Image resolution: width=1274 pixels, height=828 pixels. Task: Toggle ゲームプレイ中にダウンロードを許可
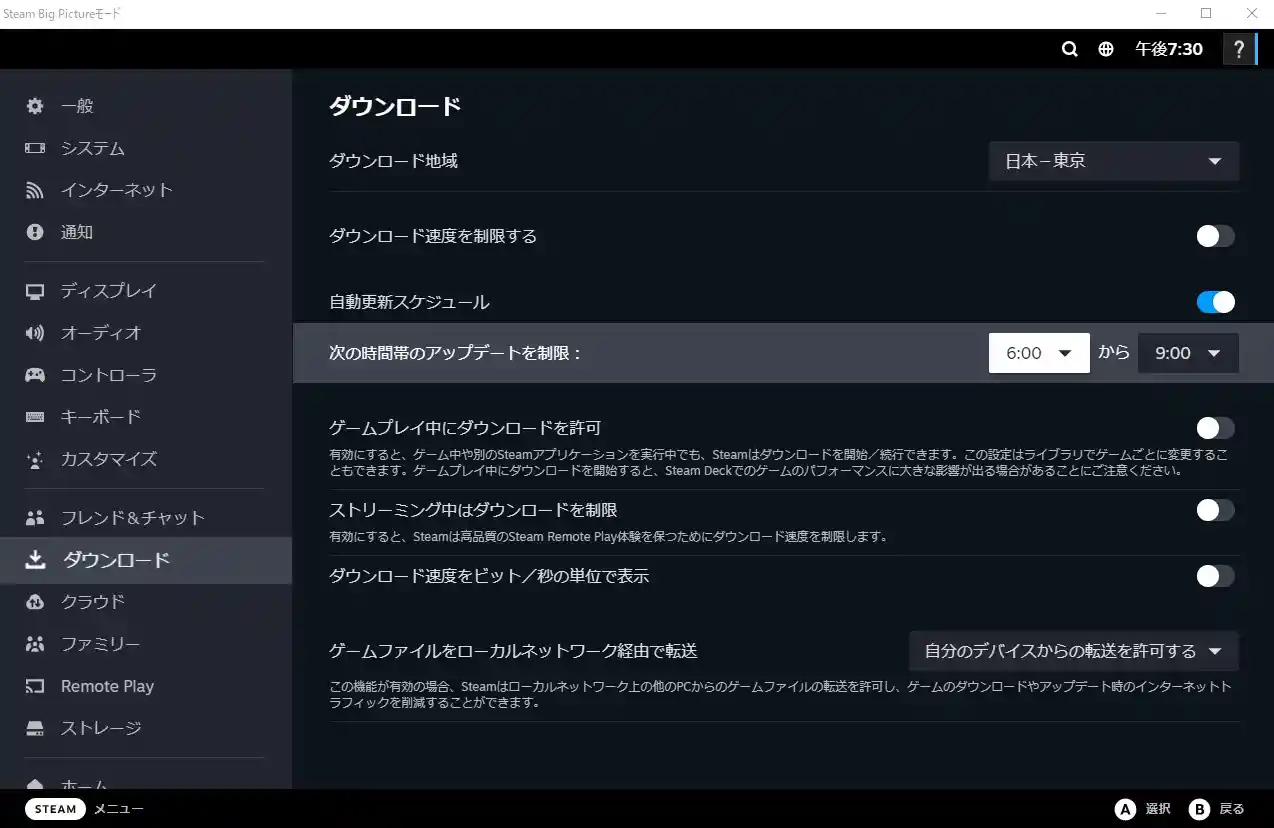point(1215,428)
